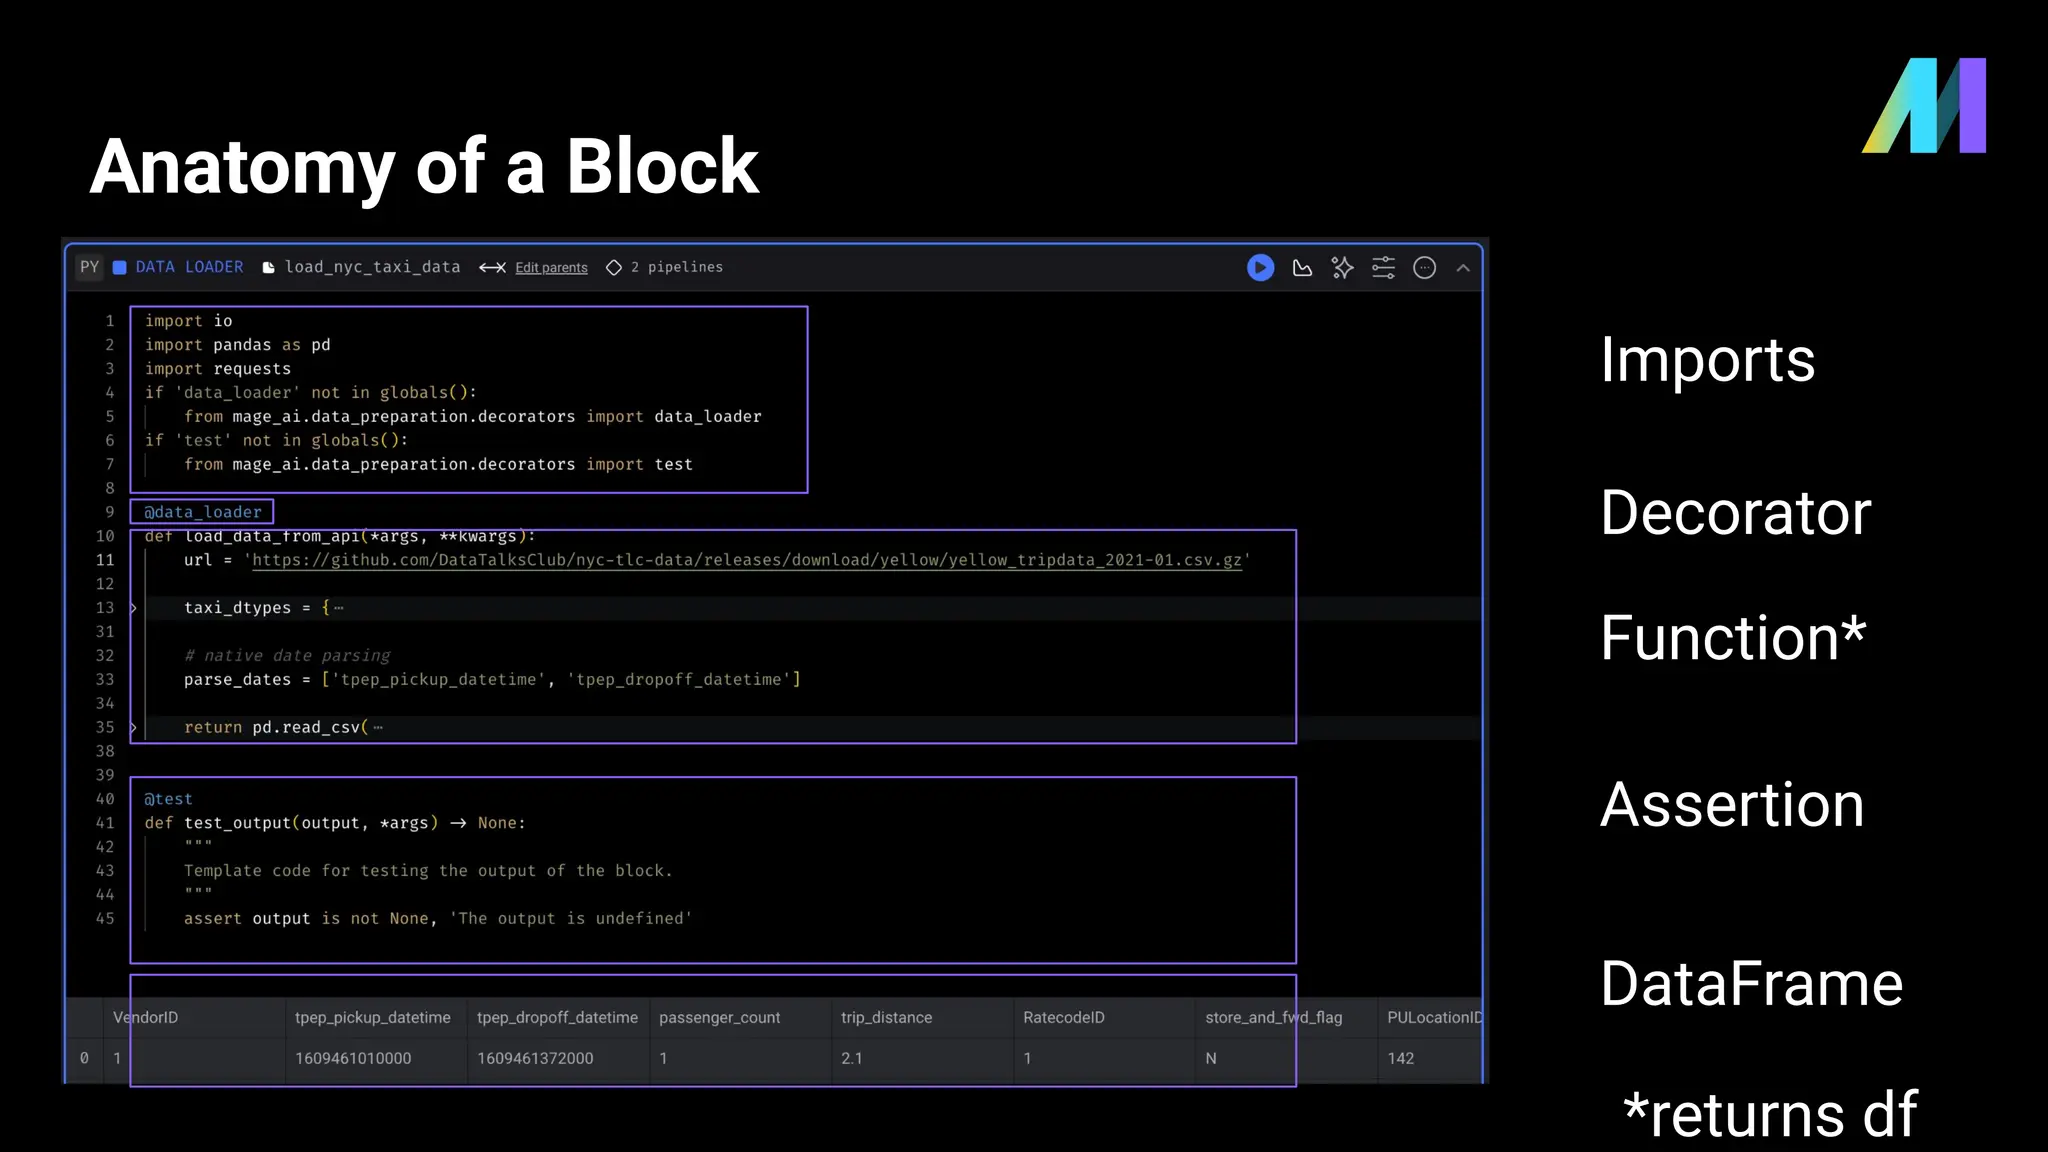The height and width of the screenshot is (1152, 2048).
Task: Click the load_nyc_taxi_data block name
Action: tap(372, 267)
